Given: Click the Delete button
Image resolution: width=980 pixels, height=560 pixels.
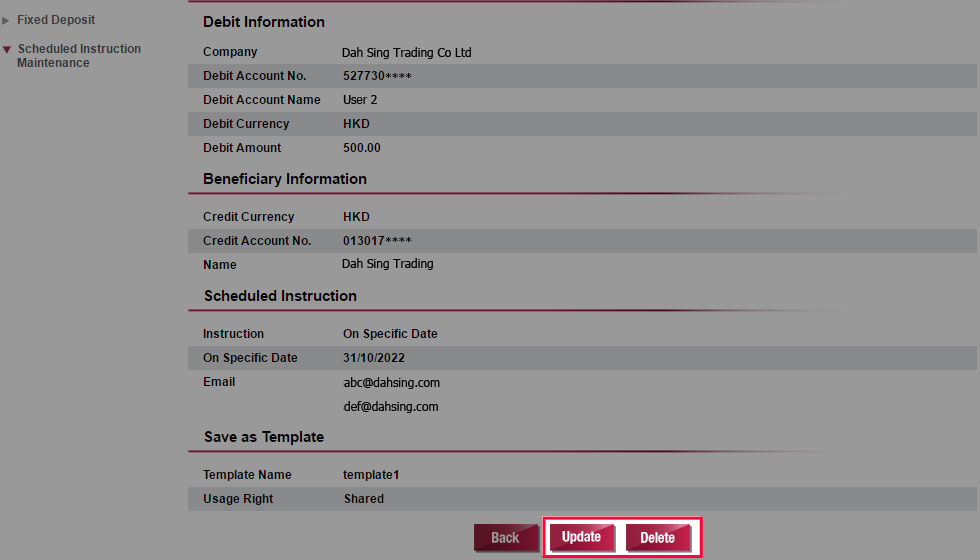Looking at the screenshot, I should click(658, 538).
